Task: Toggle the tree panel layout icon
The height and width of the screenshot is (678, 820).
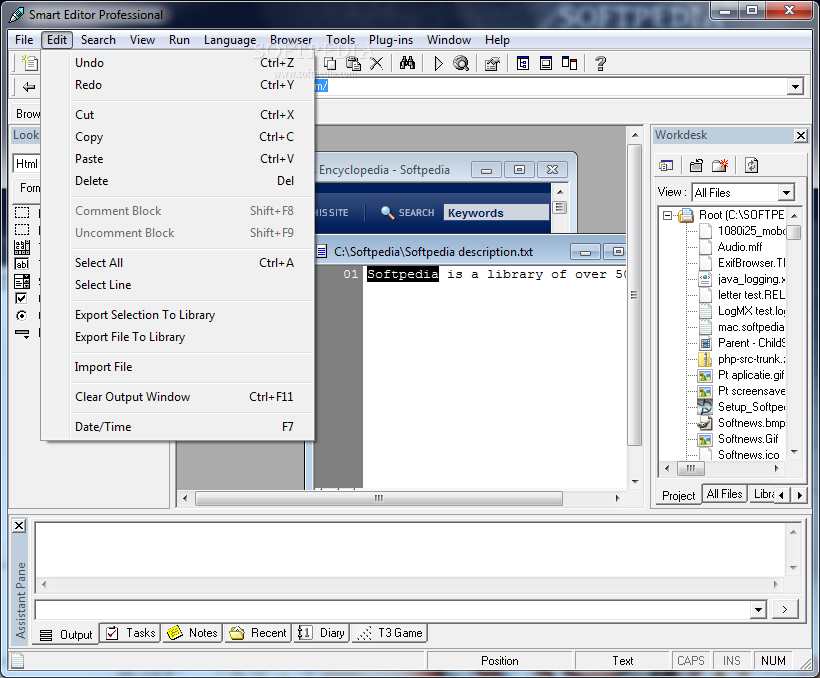Action: click(x=522, y=63)
